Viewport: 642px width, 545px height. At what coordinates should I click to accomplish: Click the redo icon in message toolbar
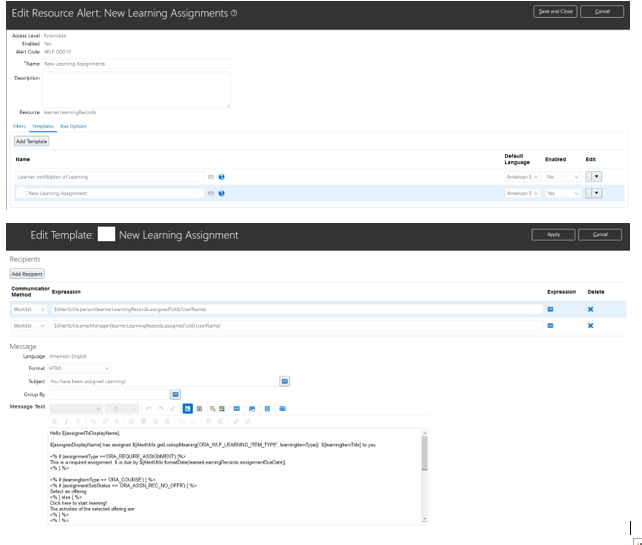pyautogui.click(x=161, y=409)
